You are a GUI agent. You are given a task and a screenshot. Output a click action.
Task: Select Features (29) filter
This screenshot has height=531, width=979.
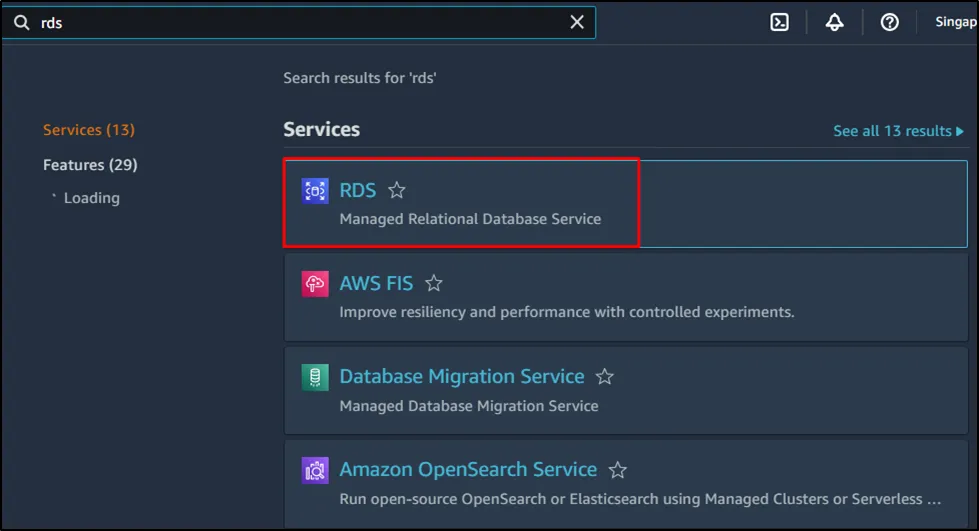pos(90,165)
